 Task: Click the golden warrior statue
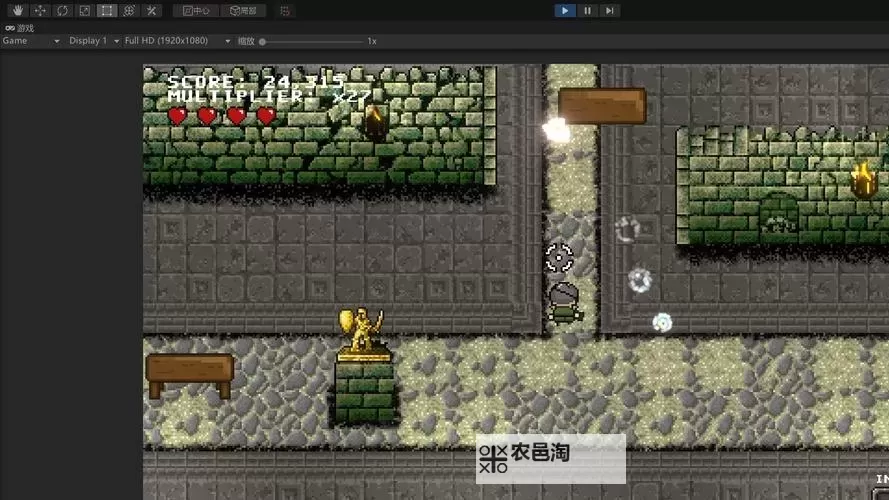click(363, 334)
